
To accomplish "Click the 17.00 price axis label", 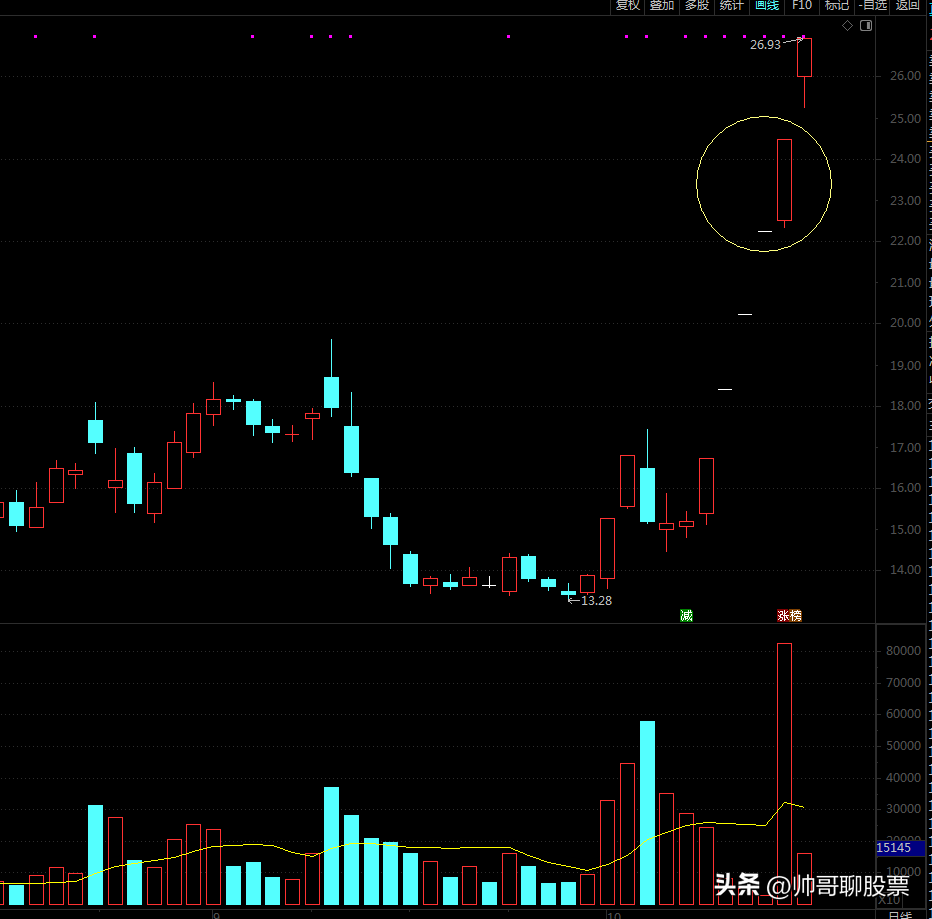I will pyautogui.click(x=905, y=447).
